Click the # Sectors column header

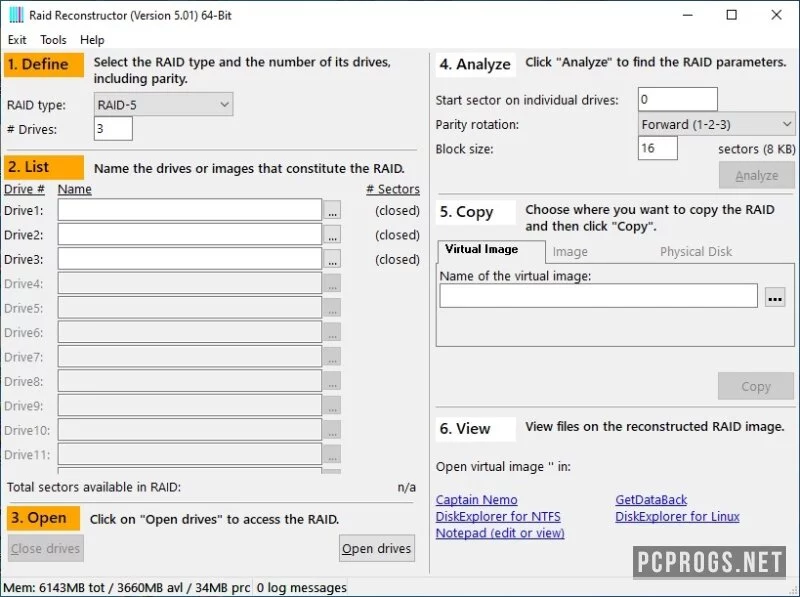click(393, 189)
